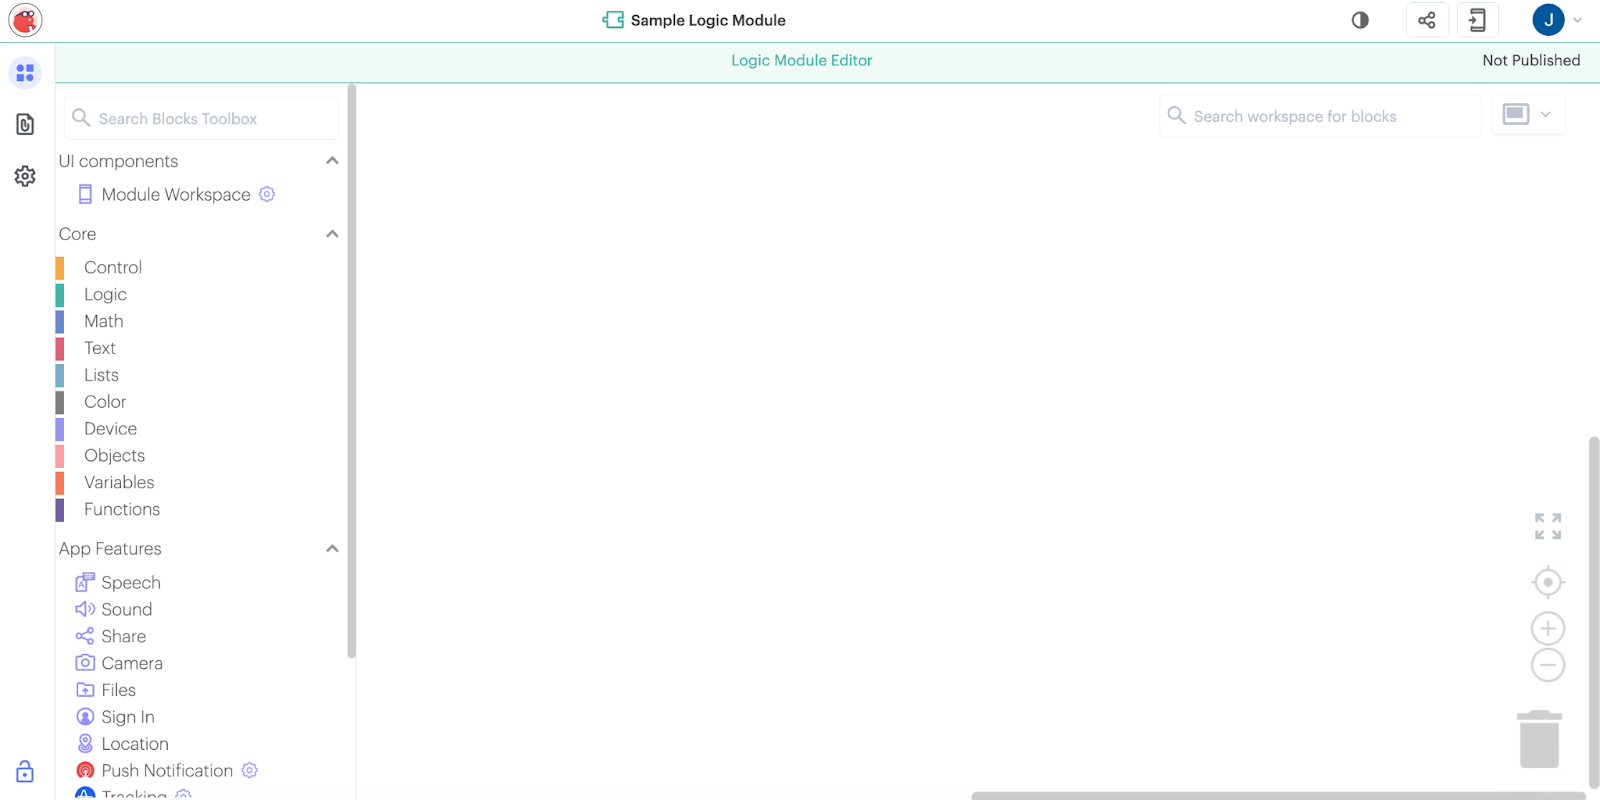This screenshot has height=800, width=1600.
Task: Zoom out with the minus icon
Action: [1548, 665]
